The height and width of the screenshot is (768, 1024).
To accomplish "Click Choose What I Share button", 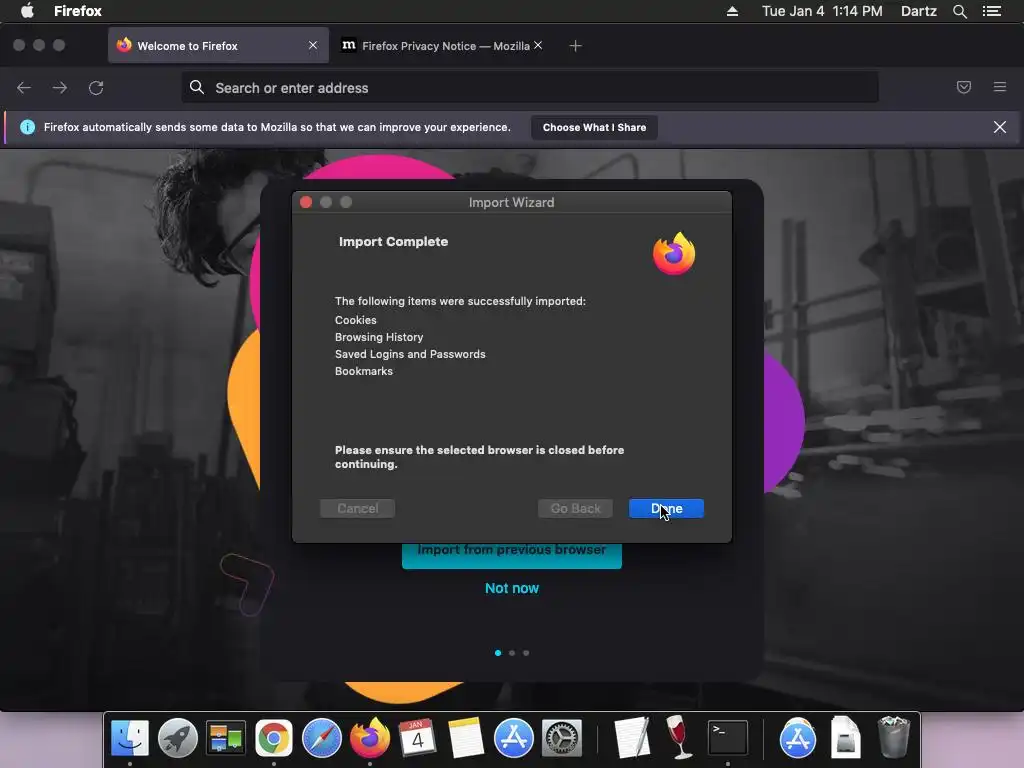I will click(x=594, y=127).
